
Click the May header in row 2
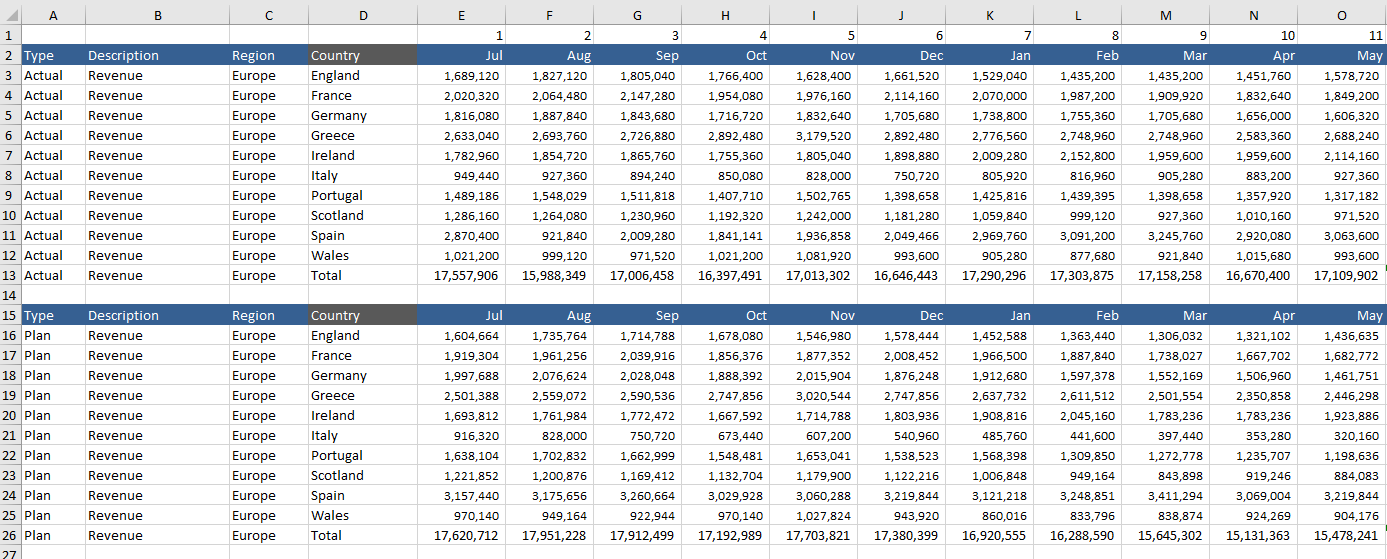click(1342, 56)
